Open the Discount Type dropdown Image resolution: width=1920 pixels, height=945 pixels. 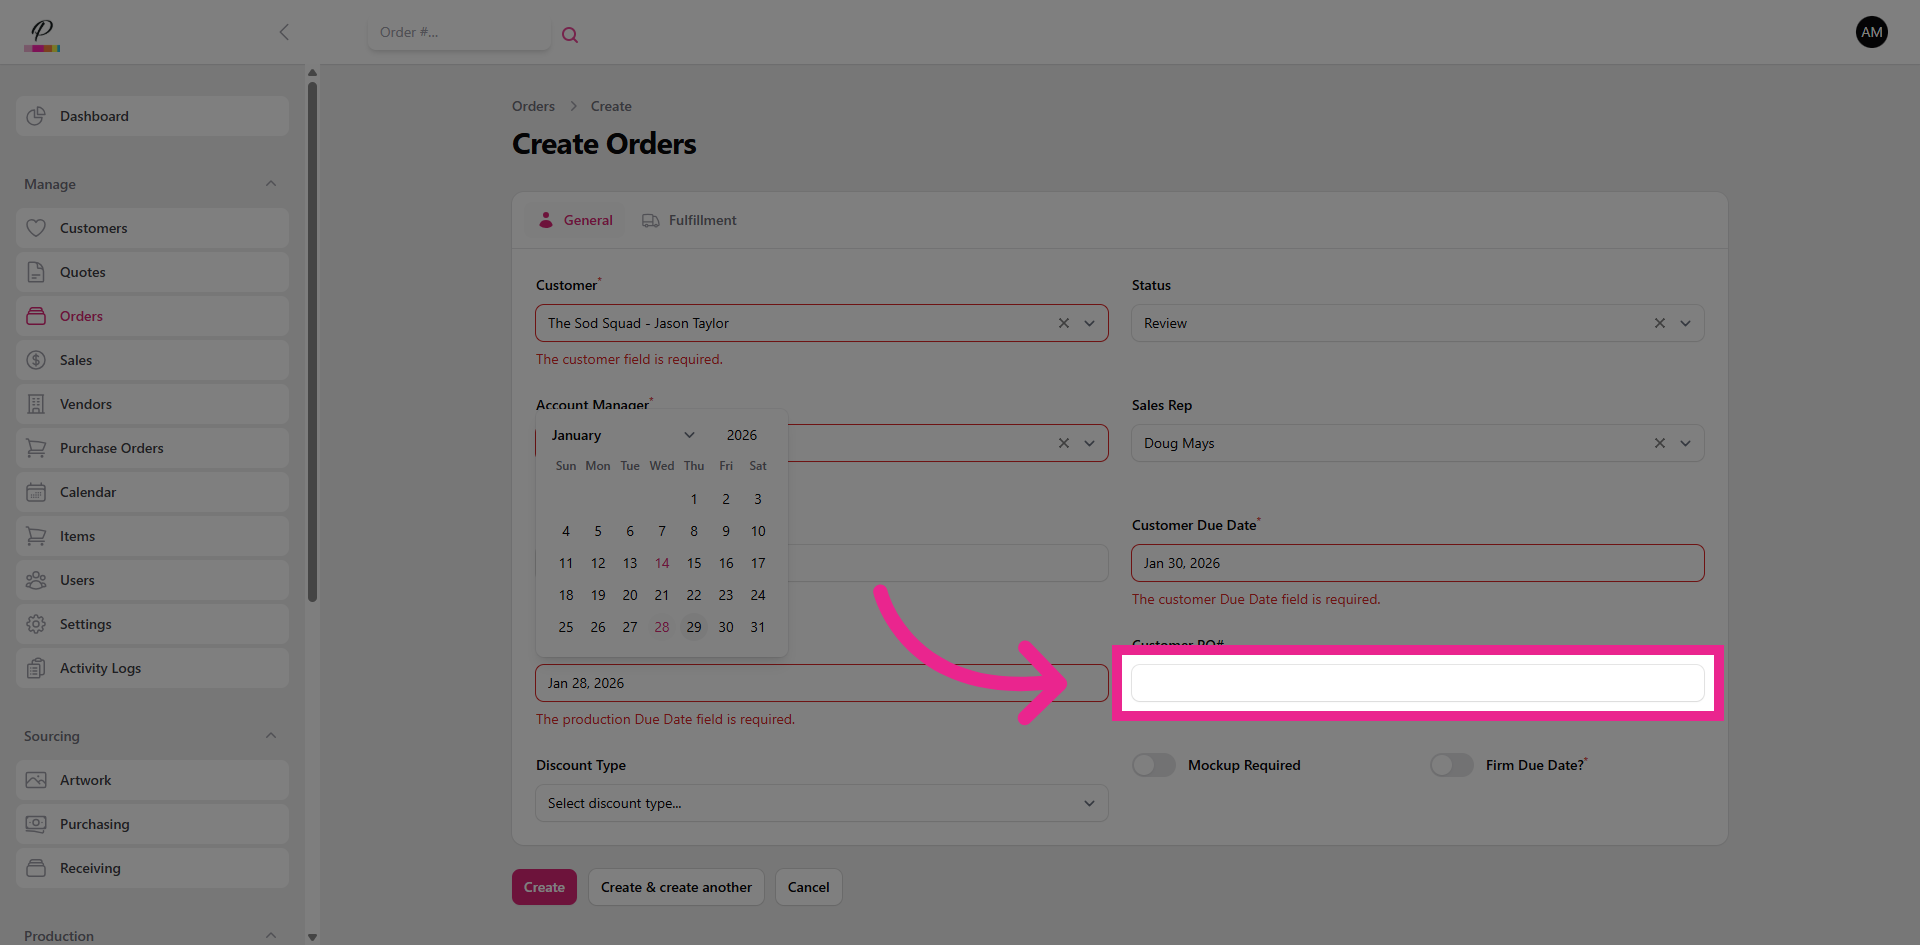point(821,803)
